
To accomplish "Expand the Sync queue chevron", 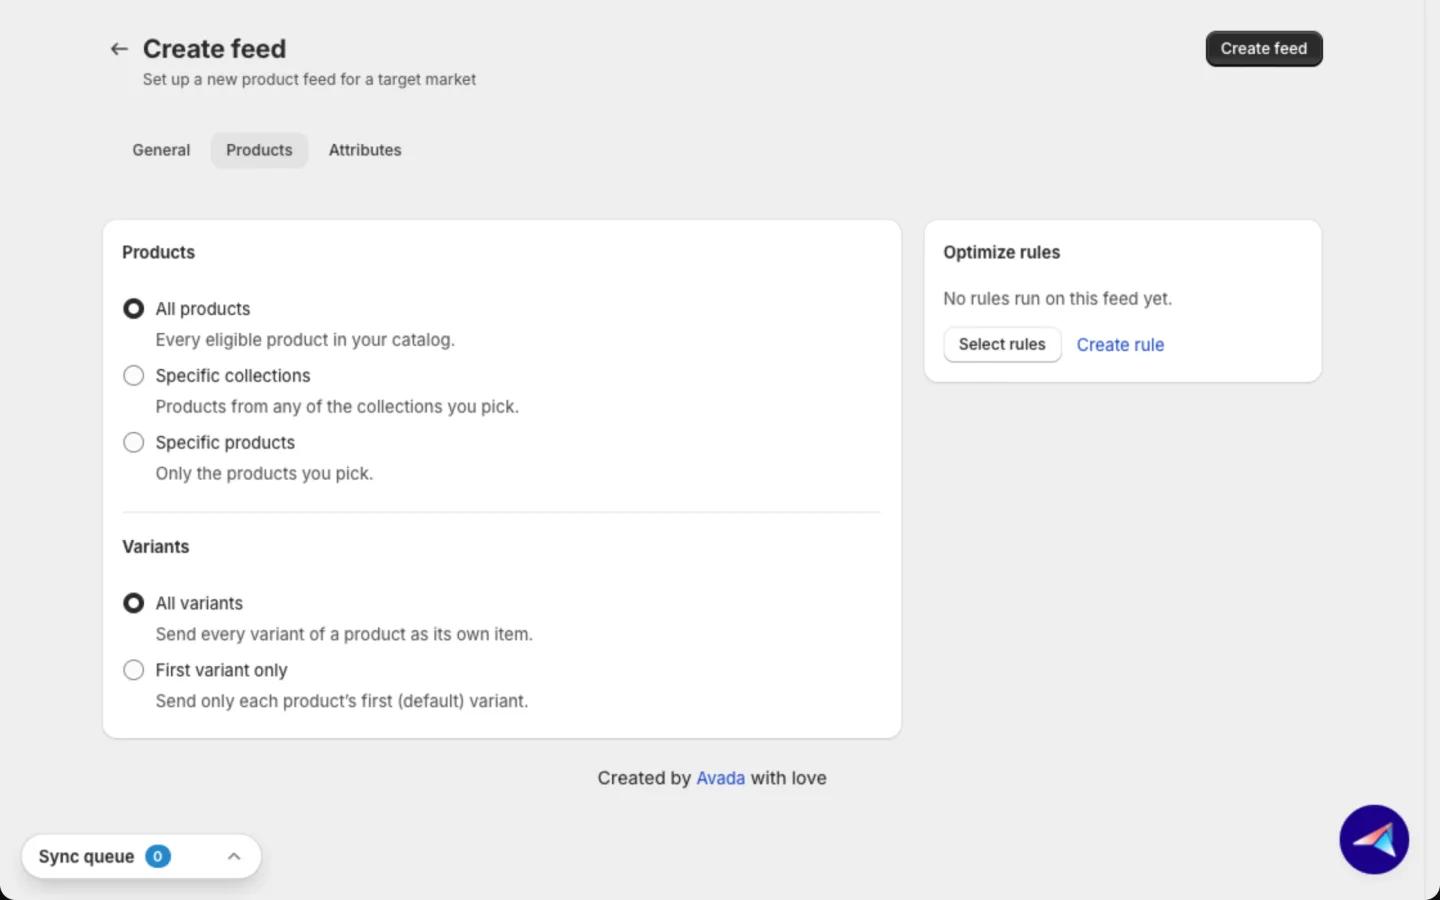I will click(234, 856).
